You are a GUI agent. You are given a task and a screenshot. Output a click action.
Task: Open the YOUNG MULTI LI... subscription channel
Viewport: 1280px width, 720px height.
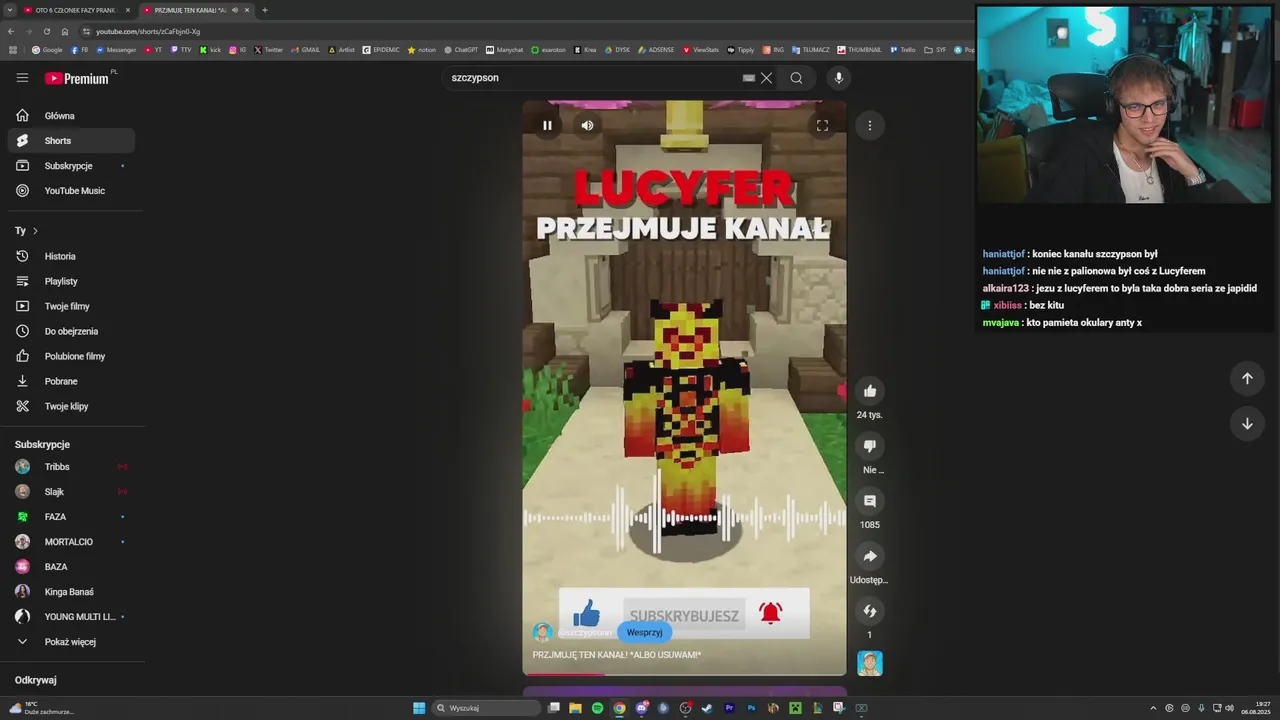pyautogui.click(x=71, y=617)
